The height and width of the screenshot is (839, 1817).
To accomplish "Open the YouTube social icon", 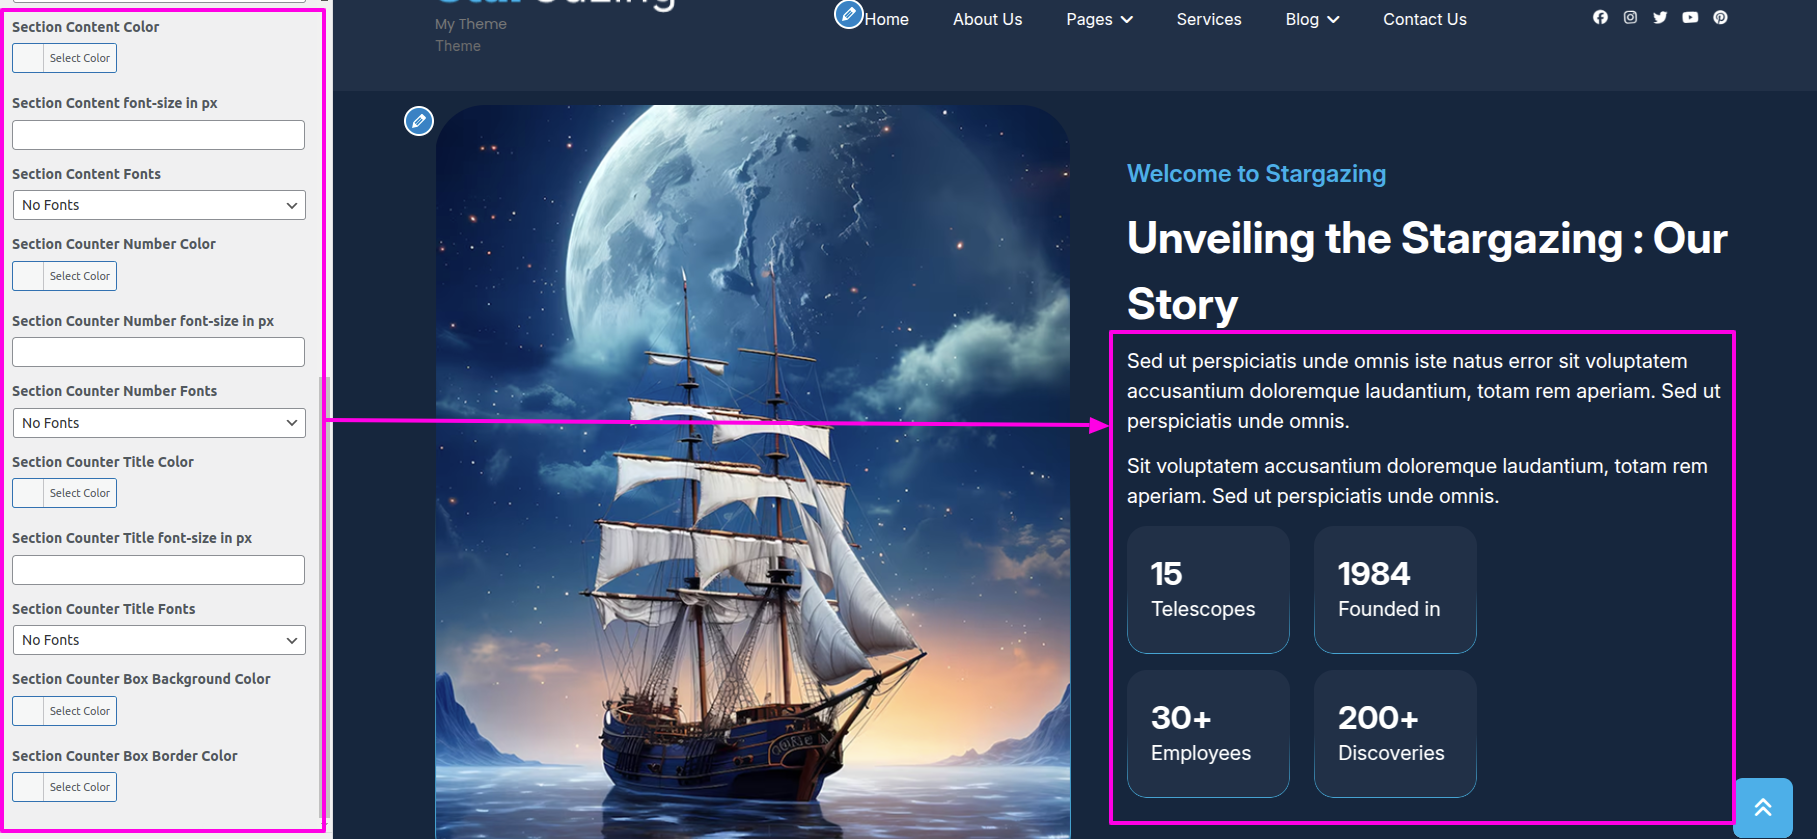I will pos(1690,17).
